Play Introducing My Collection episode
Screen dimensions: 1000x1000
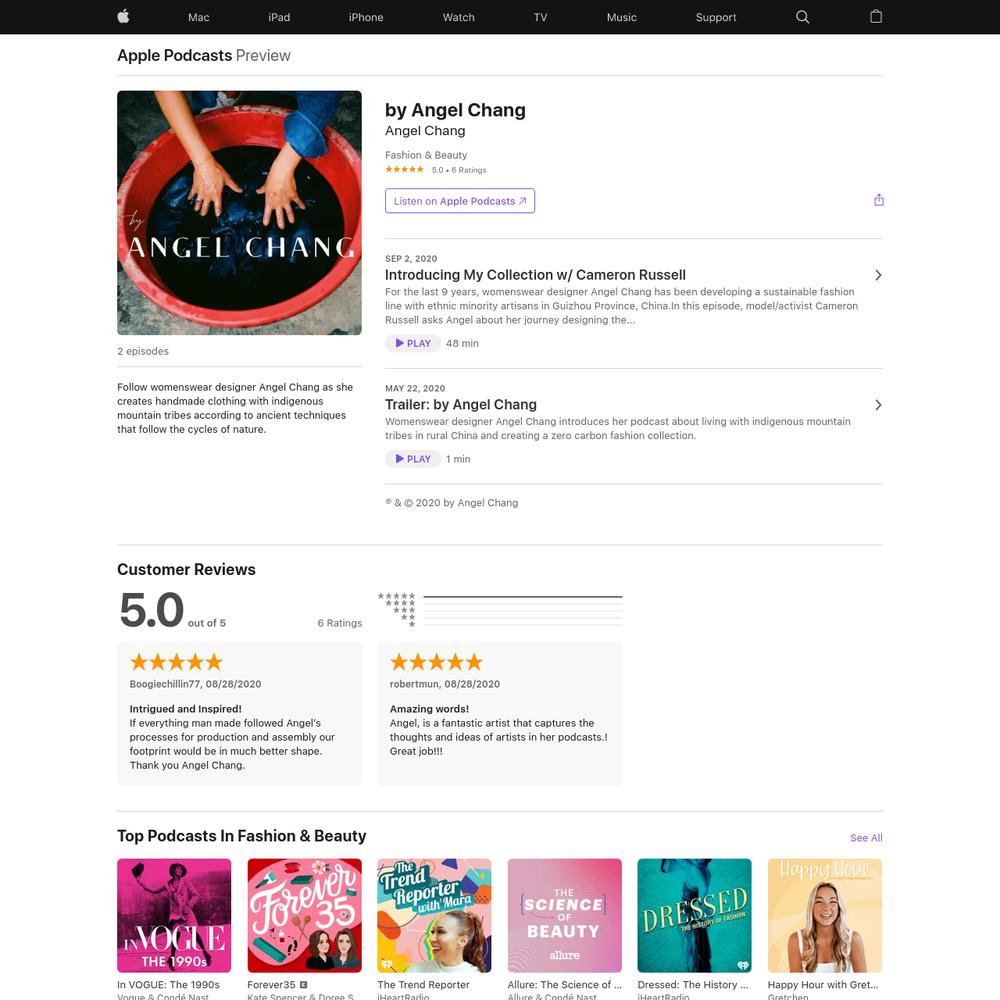click(x=413, y=343)
